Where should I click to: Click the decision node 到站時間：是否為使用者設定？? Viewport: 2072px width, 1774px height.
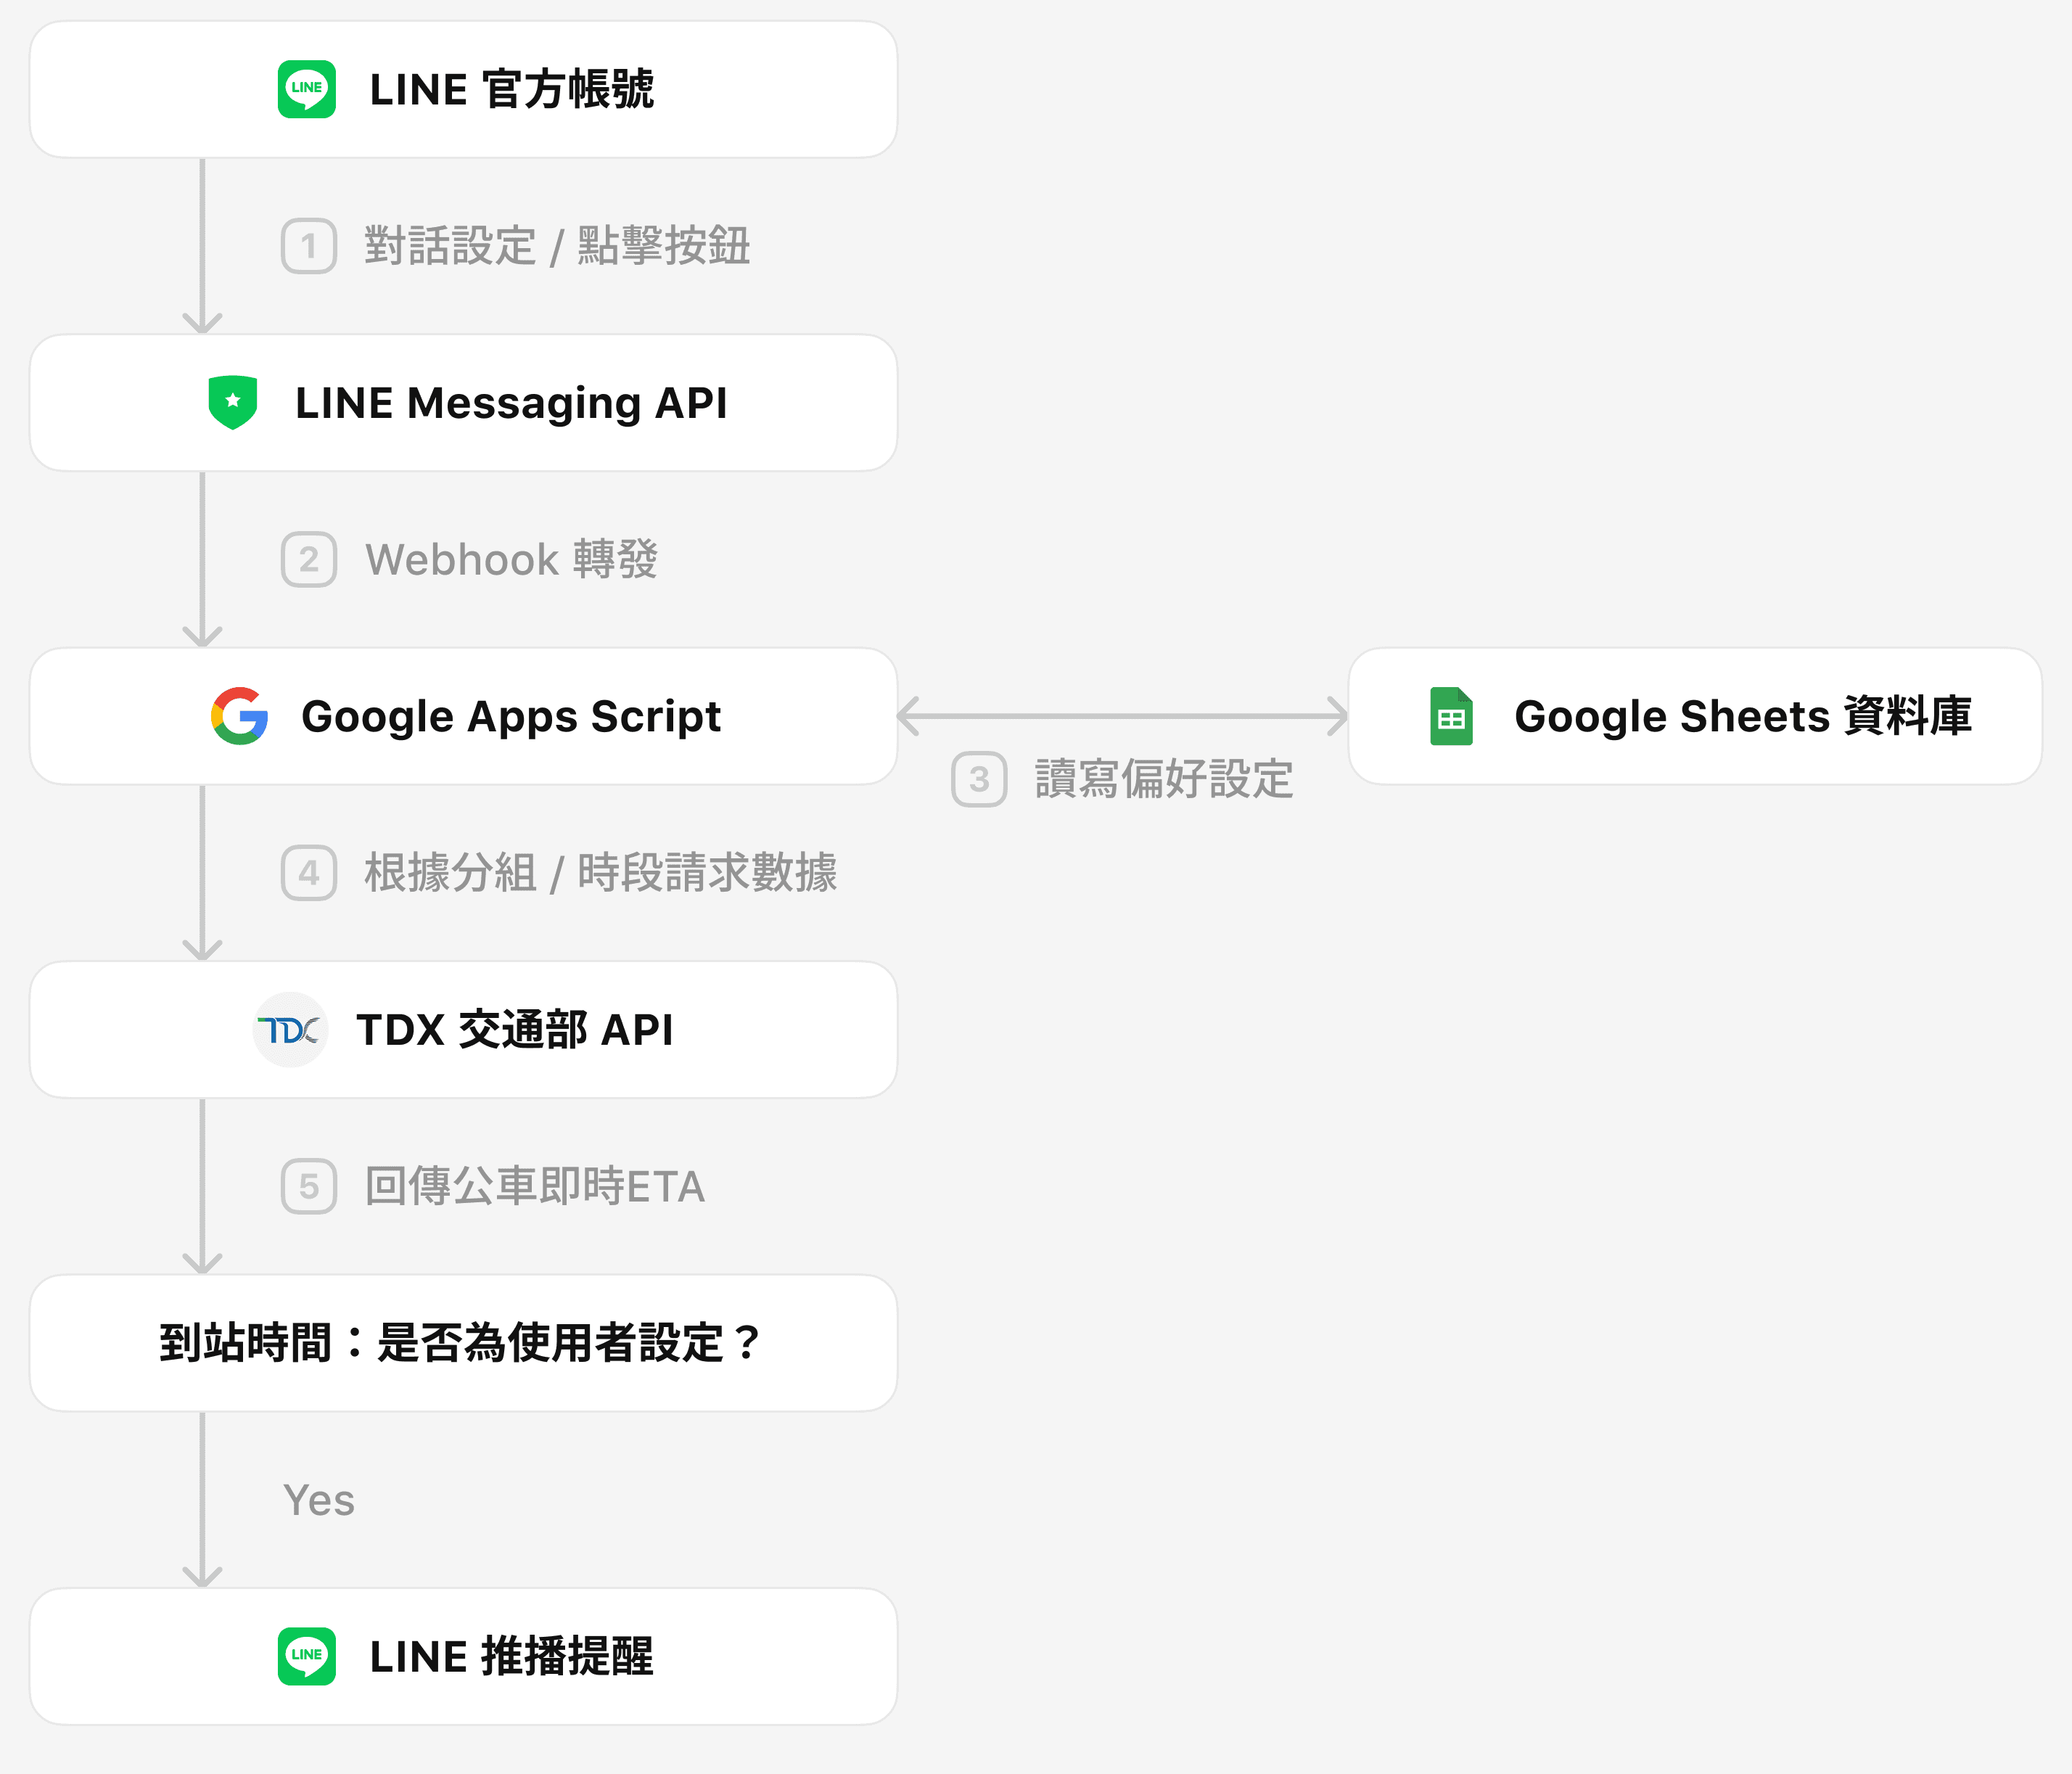463,1343
